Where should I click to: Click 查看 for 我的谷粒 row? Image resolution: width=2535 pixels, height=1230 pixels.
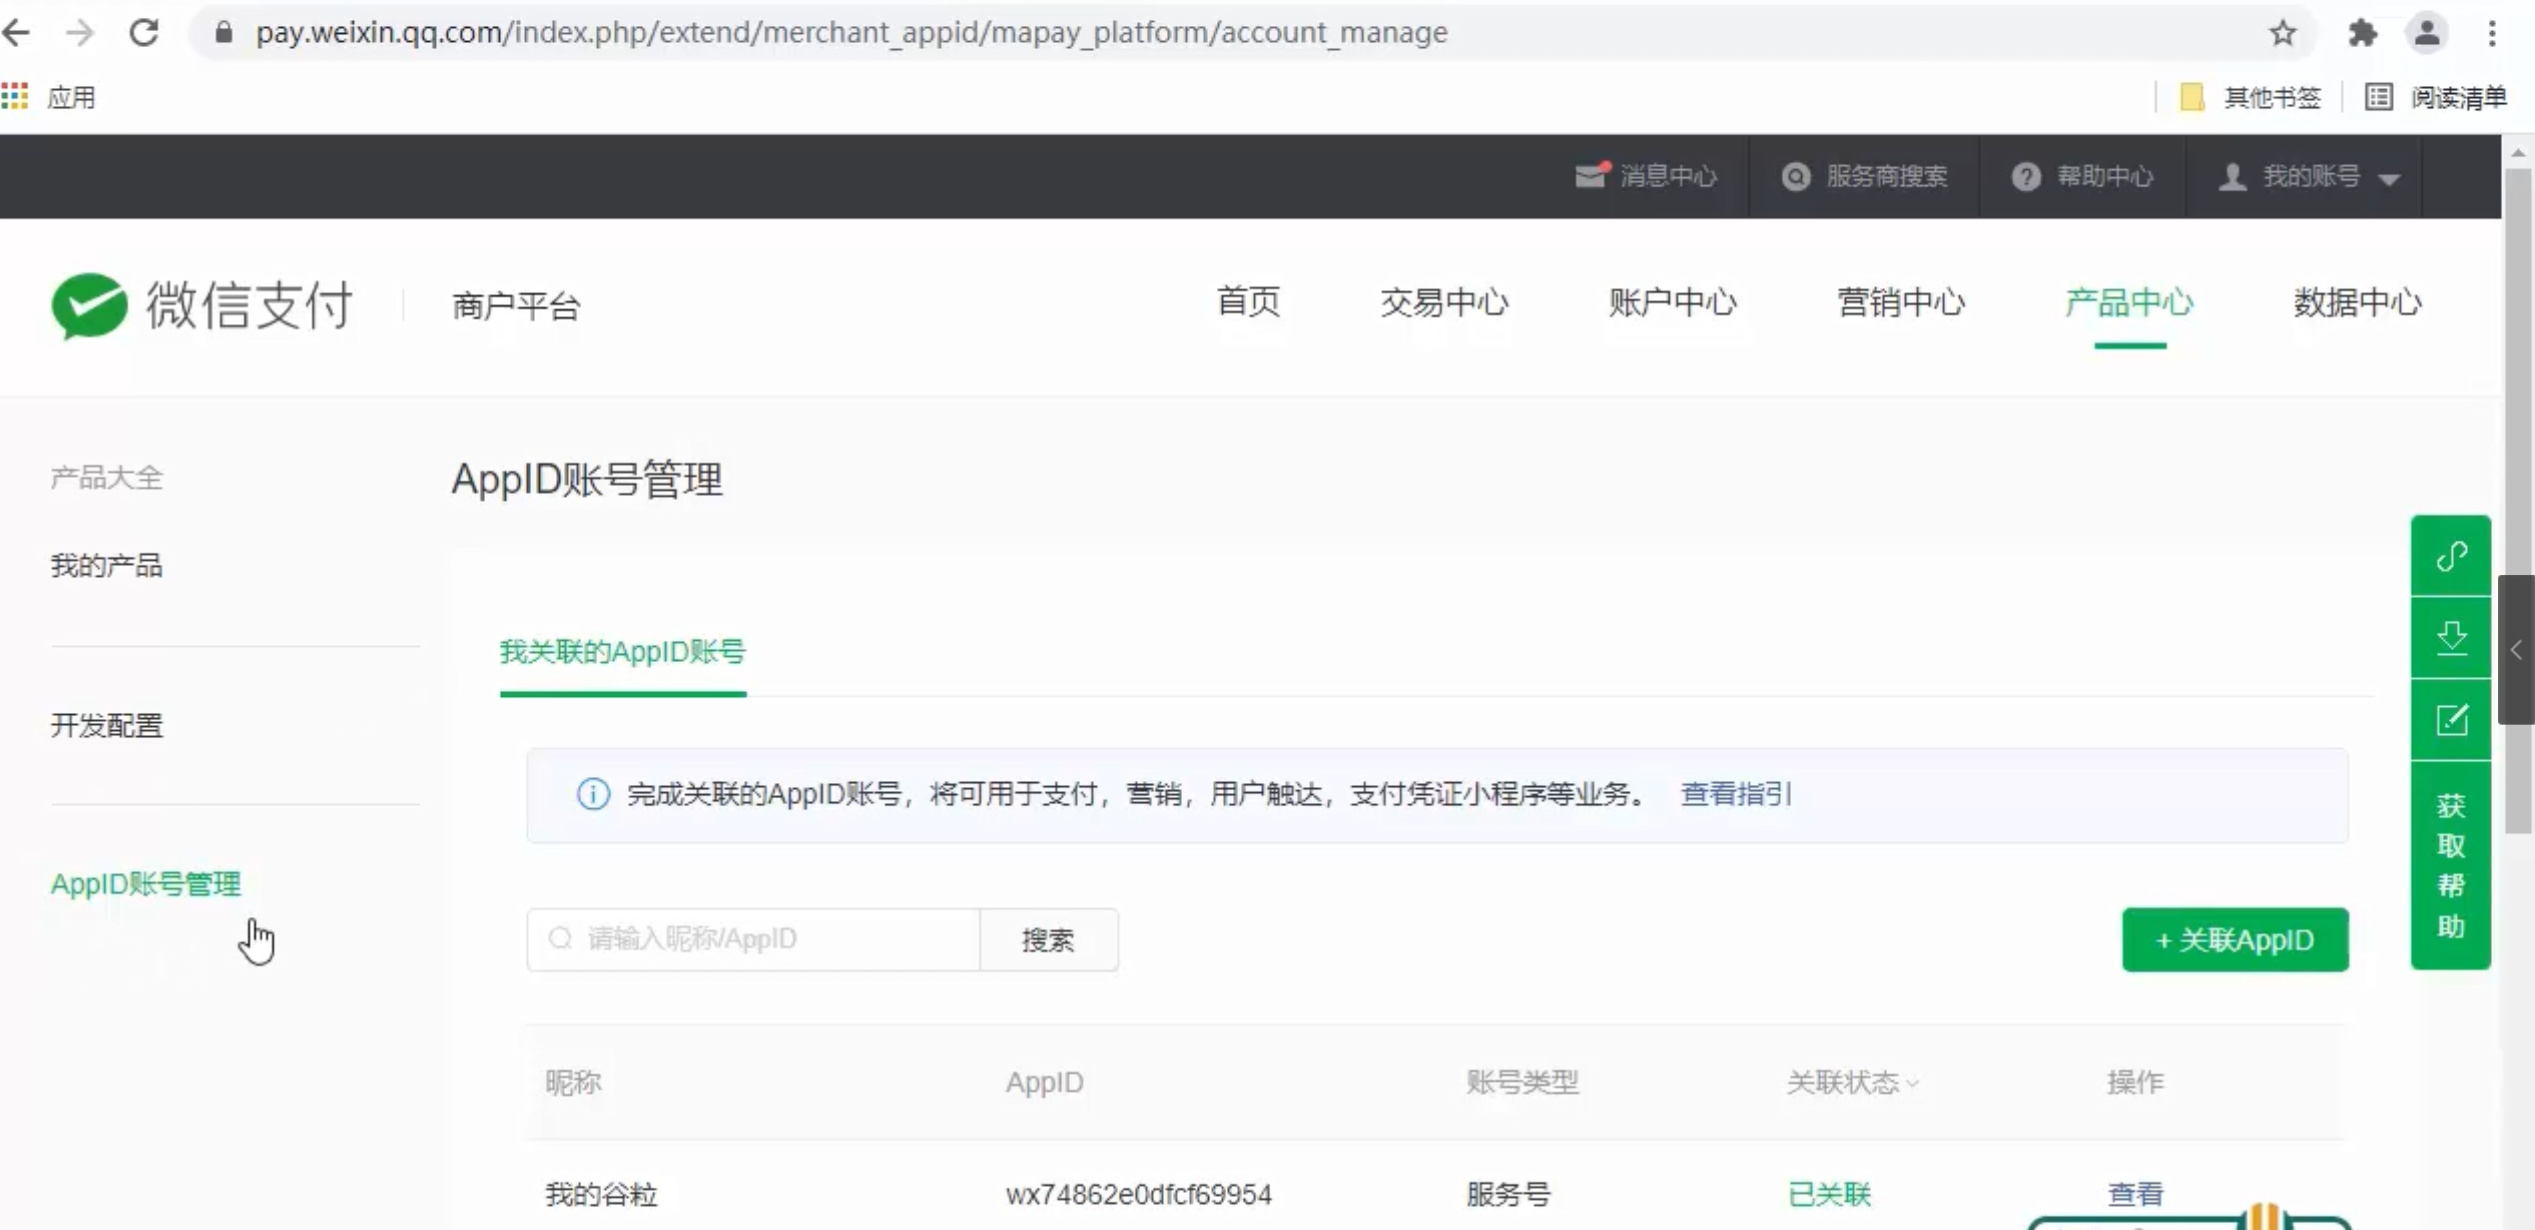[x=2135, y=1194]
